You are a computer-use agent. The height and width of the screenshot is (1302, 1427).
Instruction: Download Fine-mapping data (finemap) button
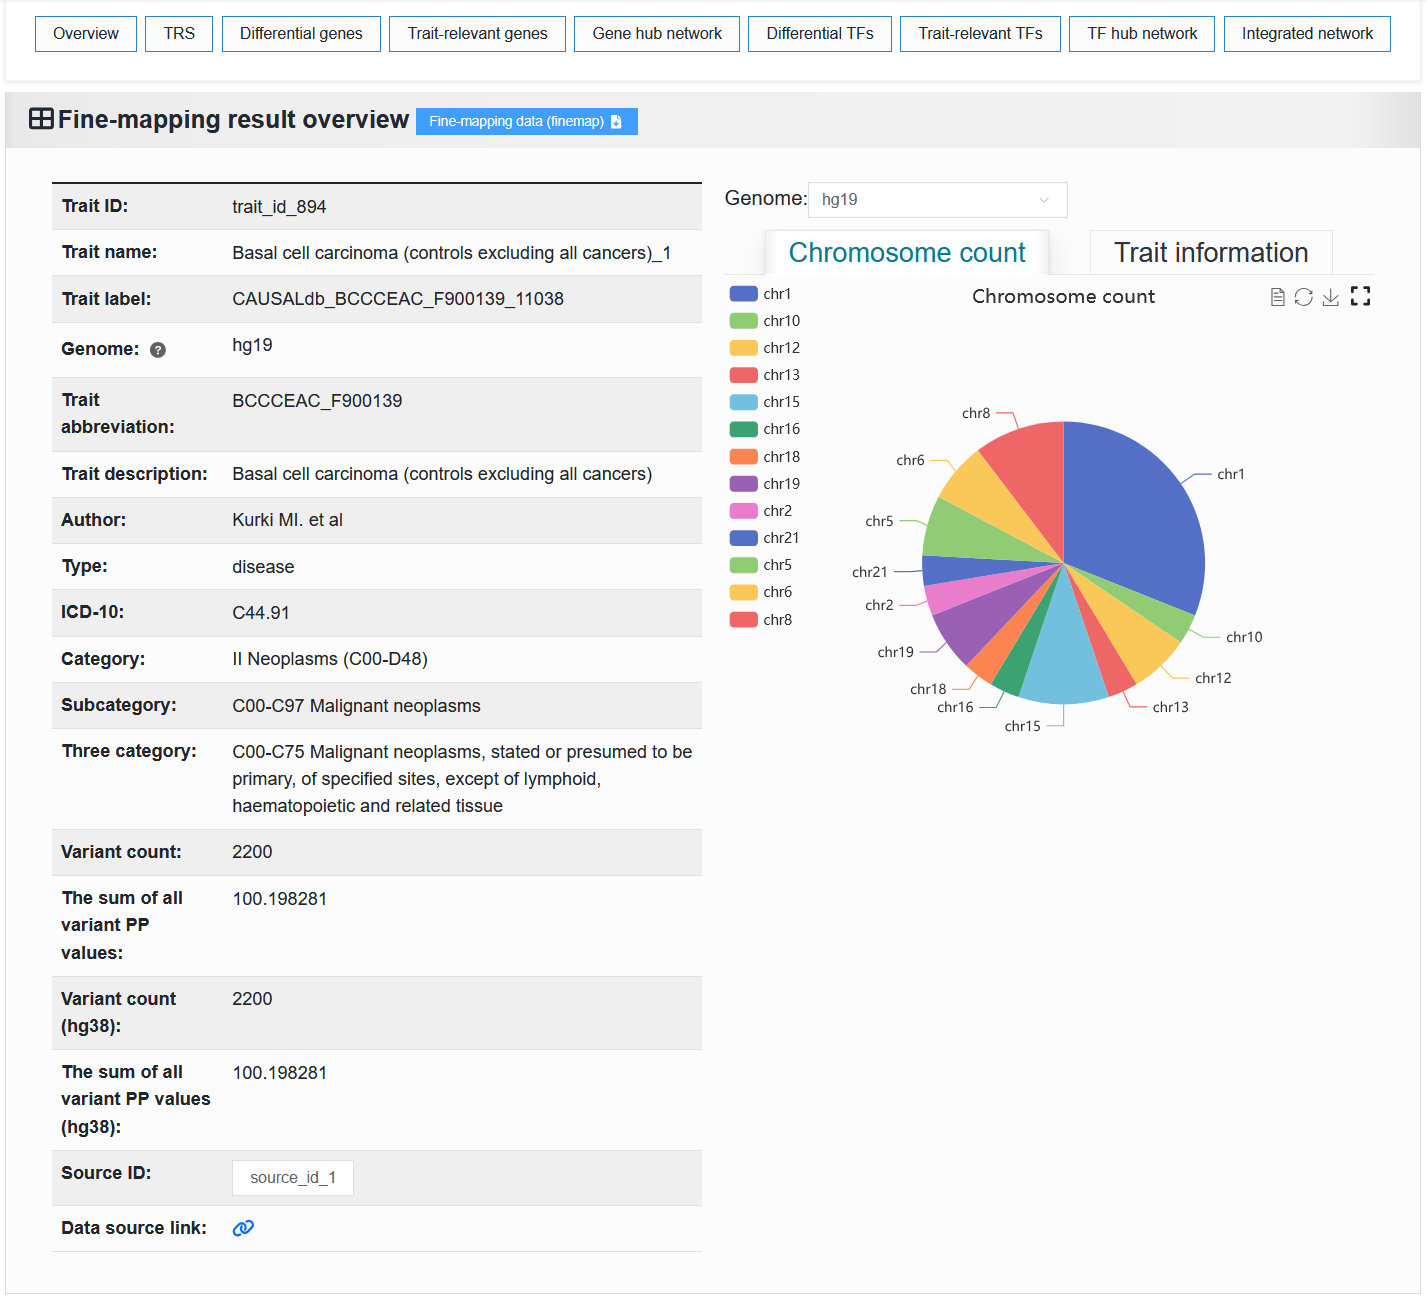coord(526,121)
